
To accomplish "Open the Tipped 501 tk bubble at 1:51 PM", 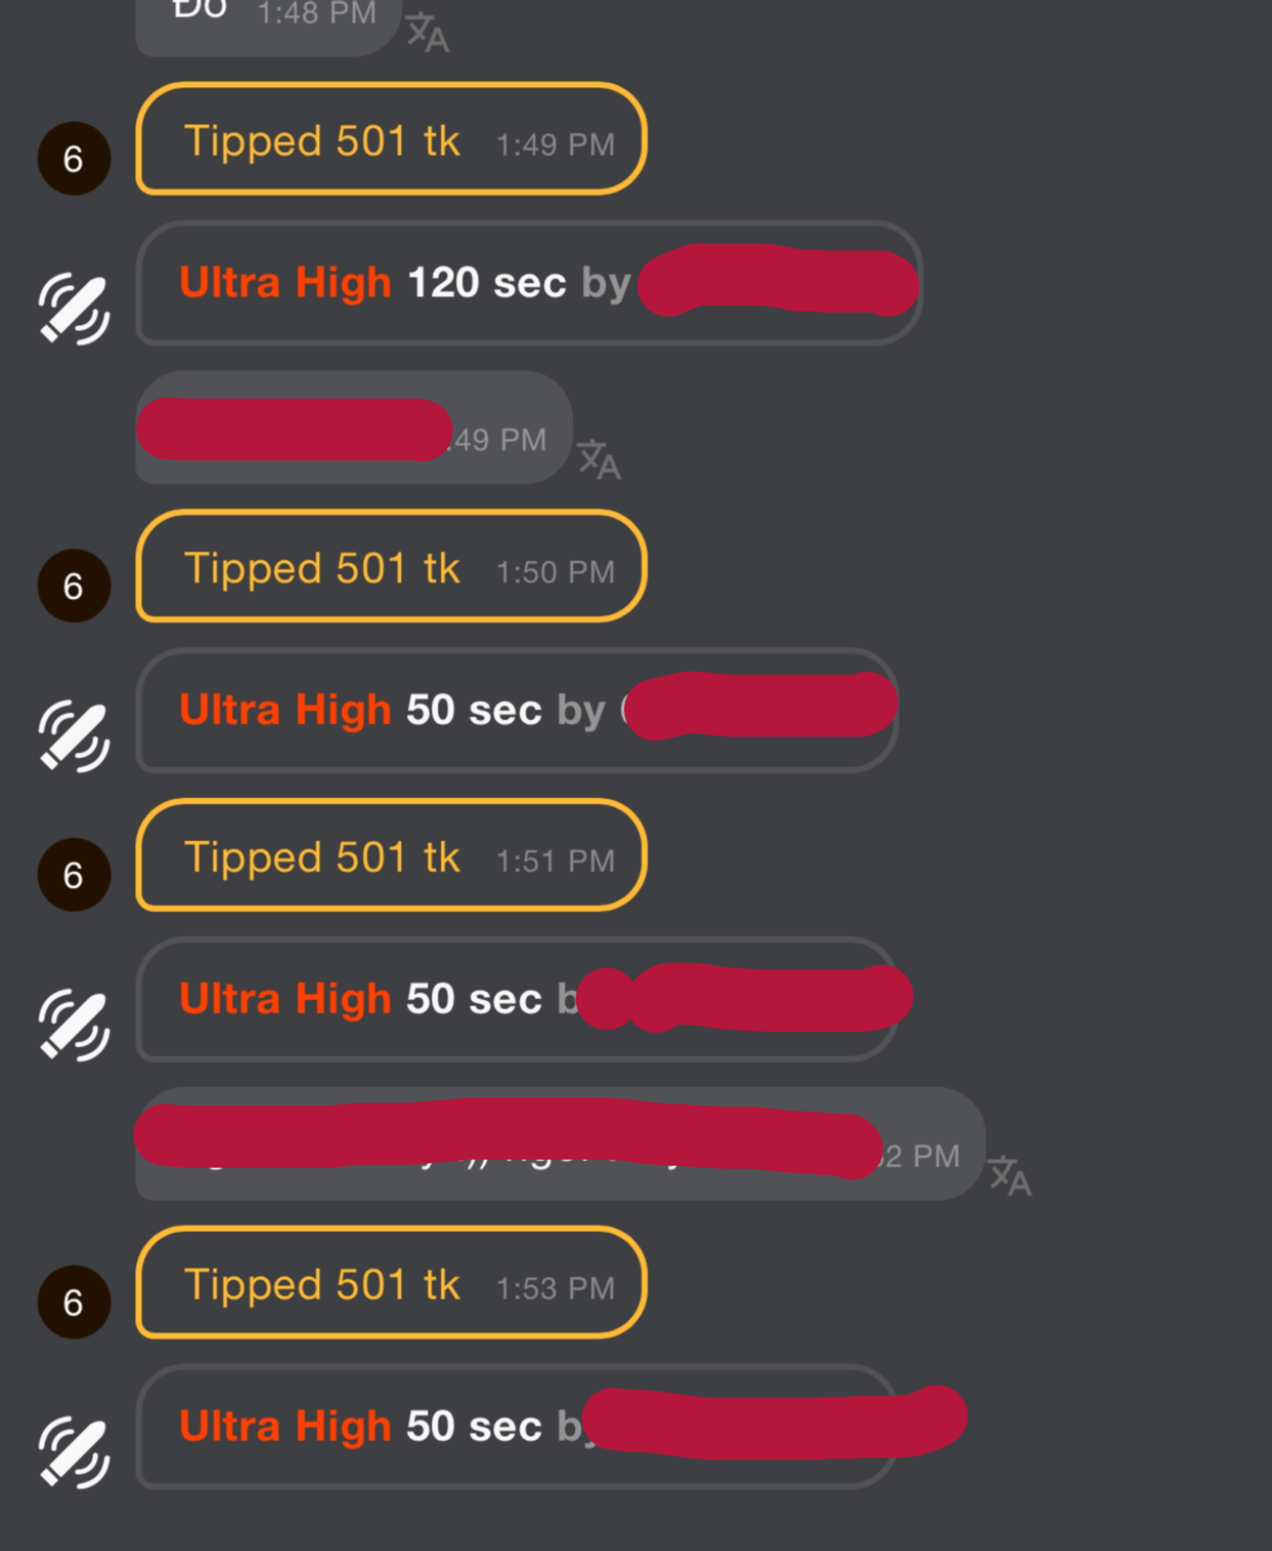I will pos(391,856).
